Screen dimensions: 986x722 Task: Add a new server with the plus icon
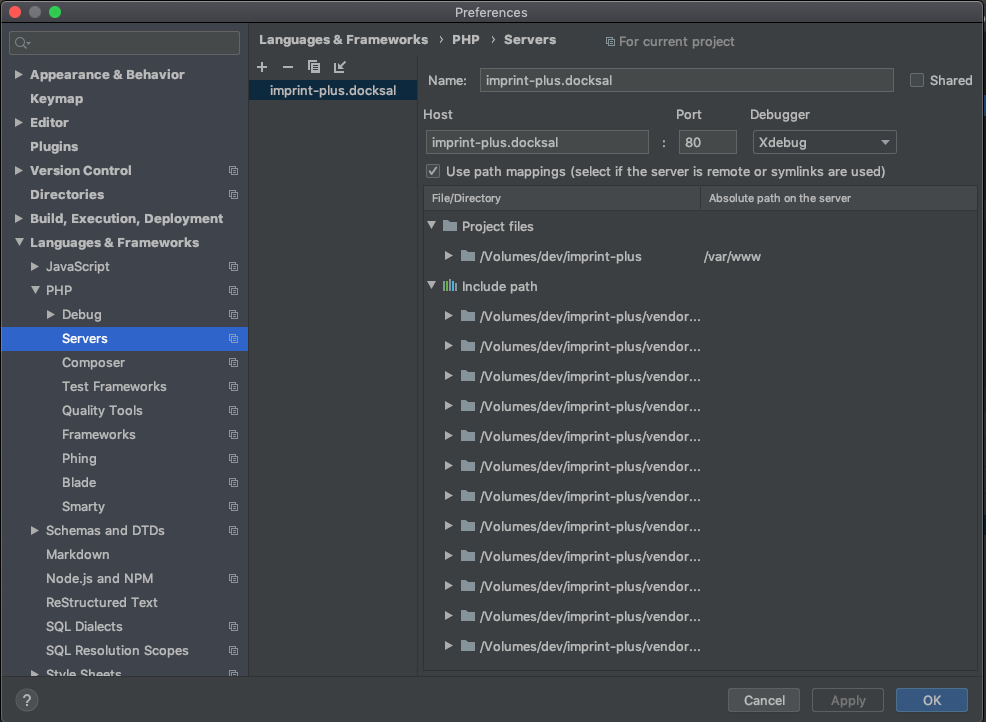coord(262,67)
